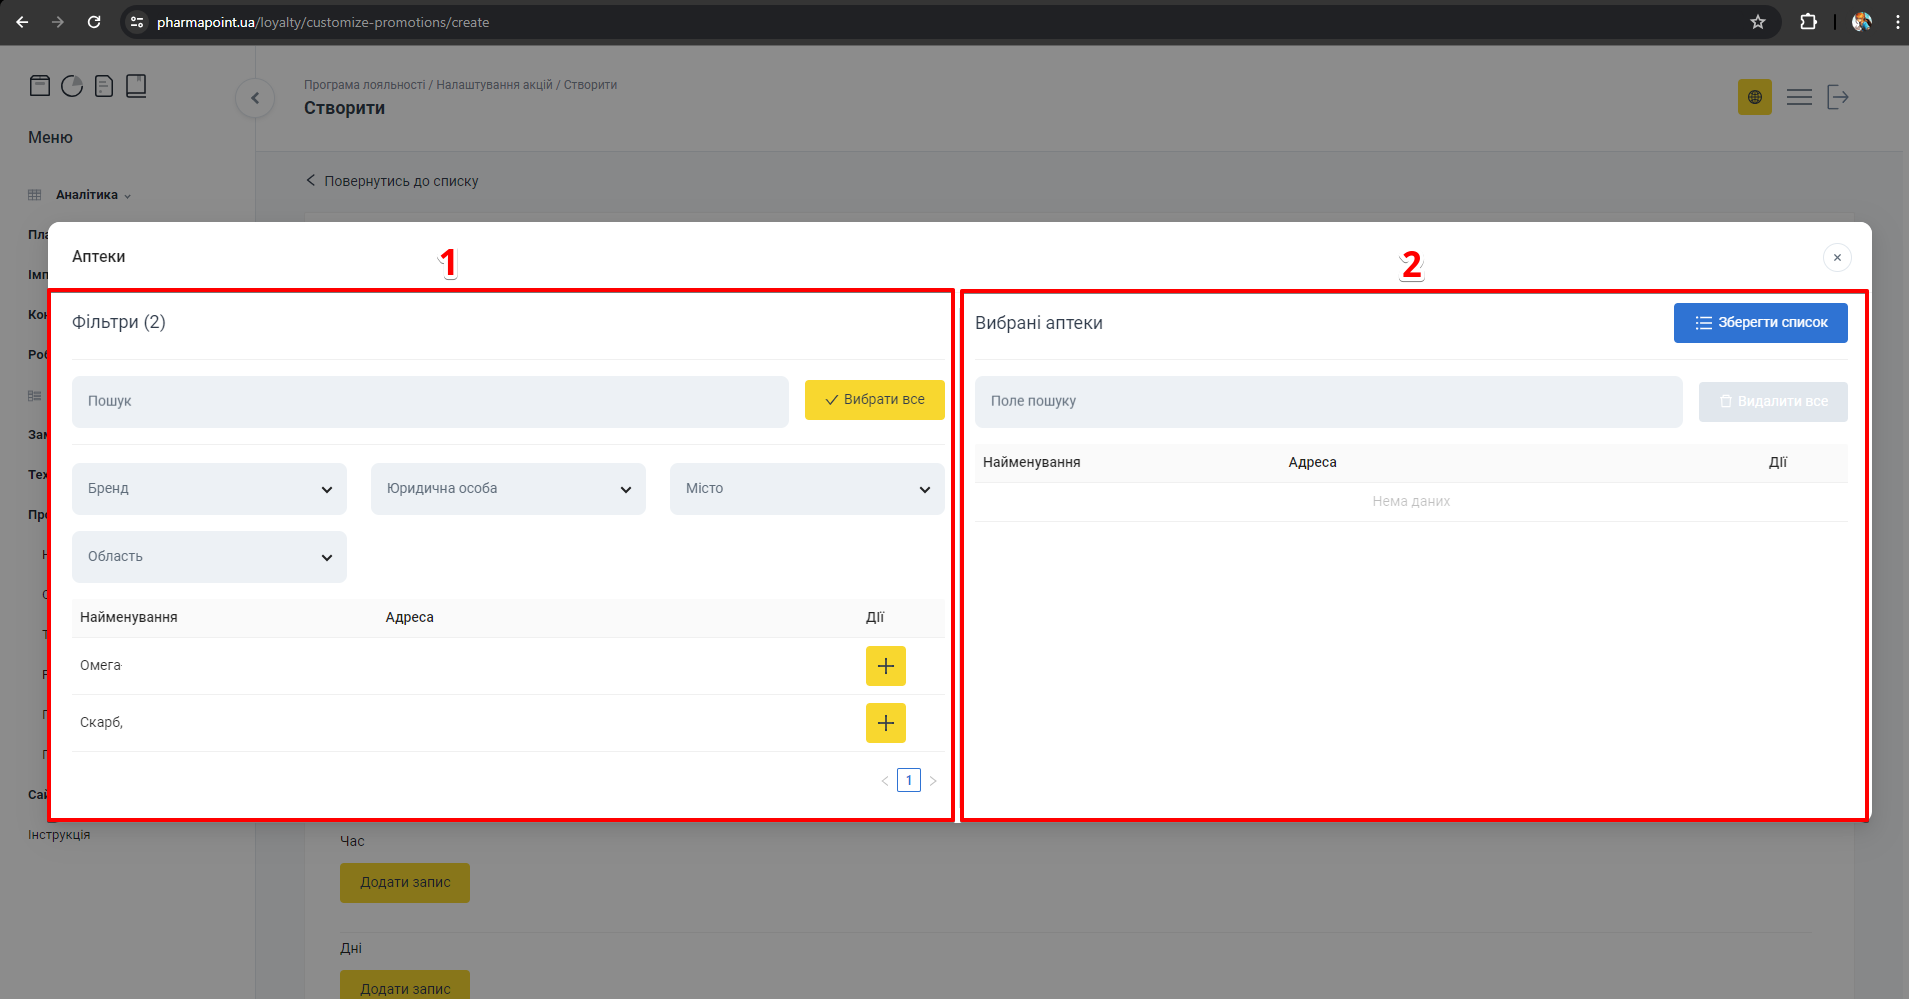Viewport: 1909px width, 999px height.
Task: Bookmark this page with star icon
Action: (x=1758, y=22)
